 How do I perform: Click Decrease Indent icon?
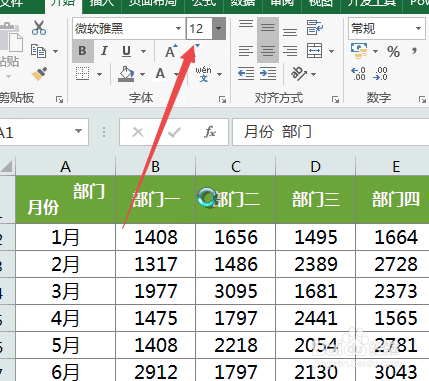[246, 74]
